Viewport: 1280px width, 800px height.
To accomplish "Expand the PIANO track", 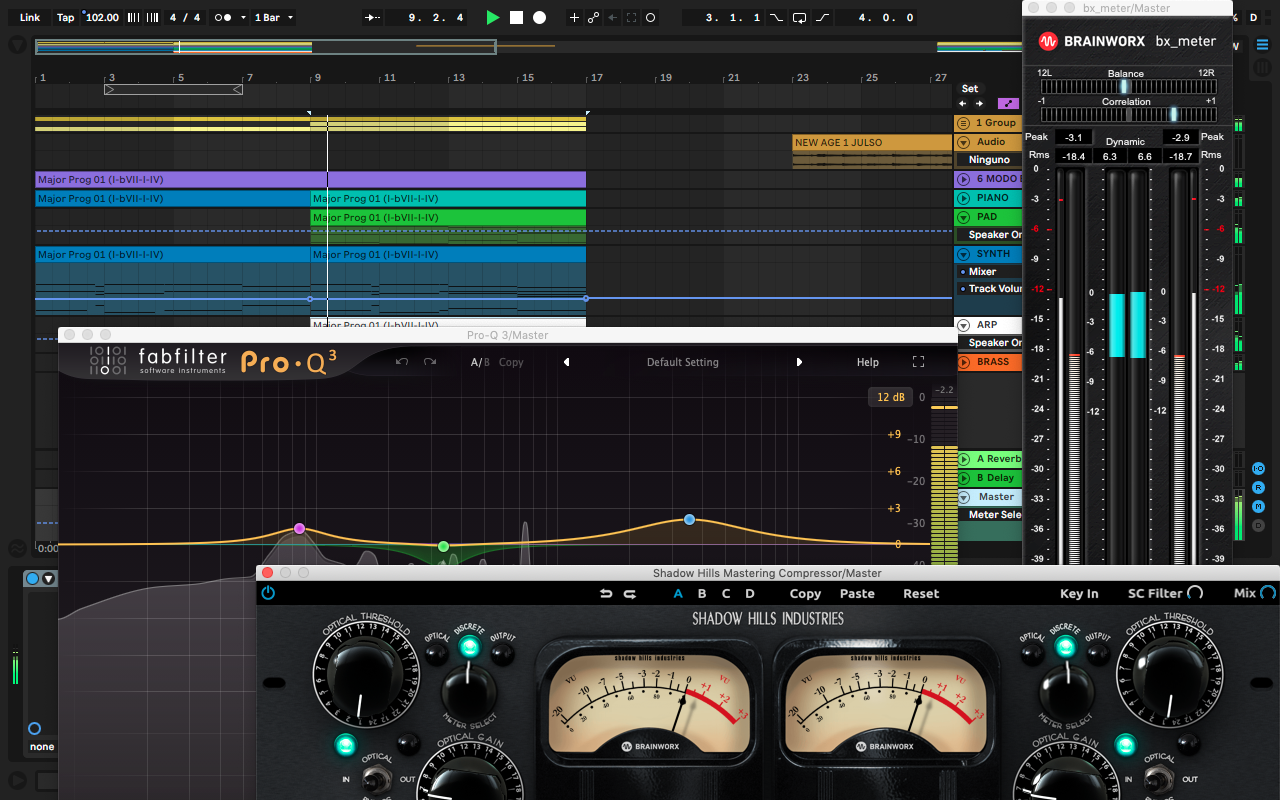I will pos(963,198).
